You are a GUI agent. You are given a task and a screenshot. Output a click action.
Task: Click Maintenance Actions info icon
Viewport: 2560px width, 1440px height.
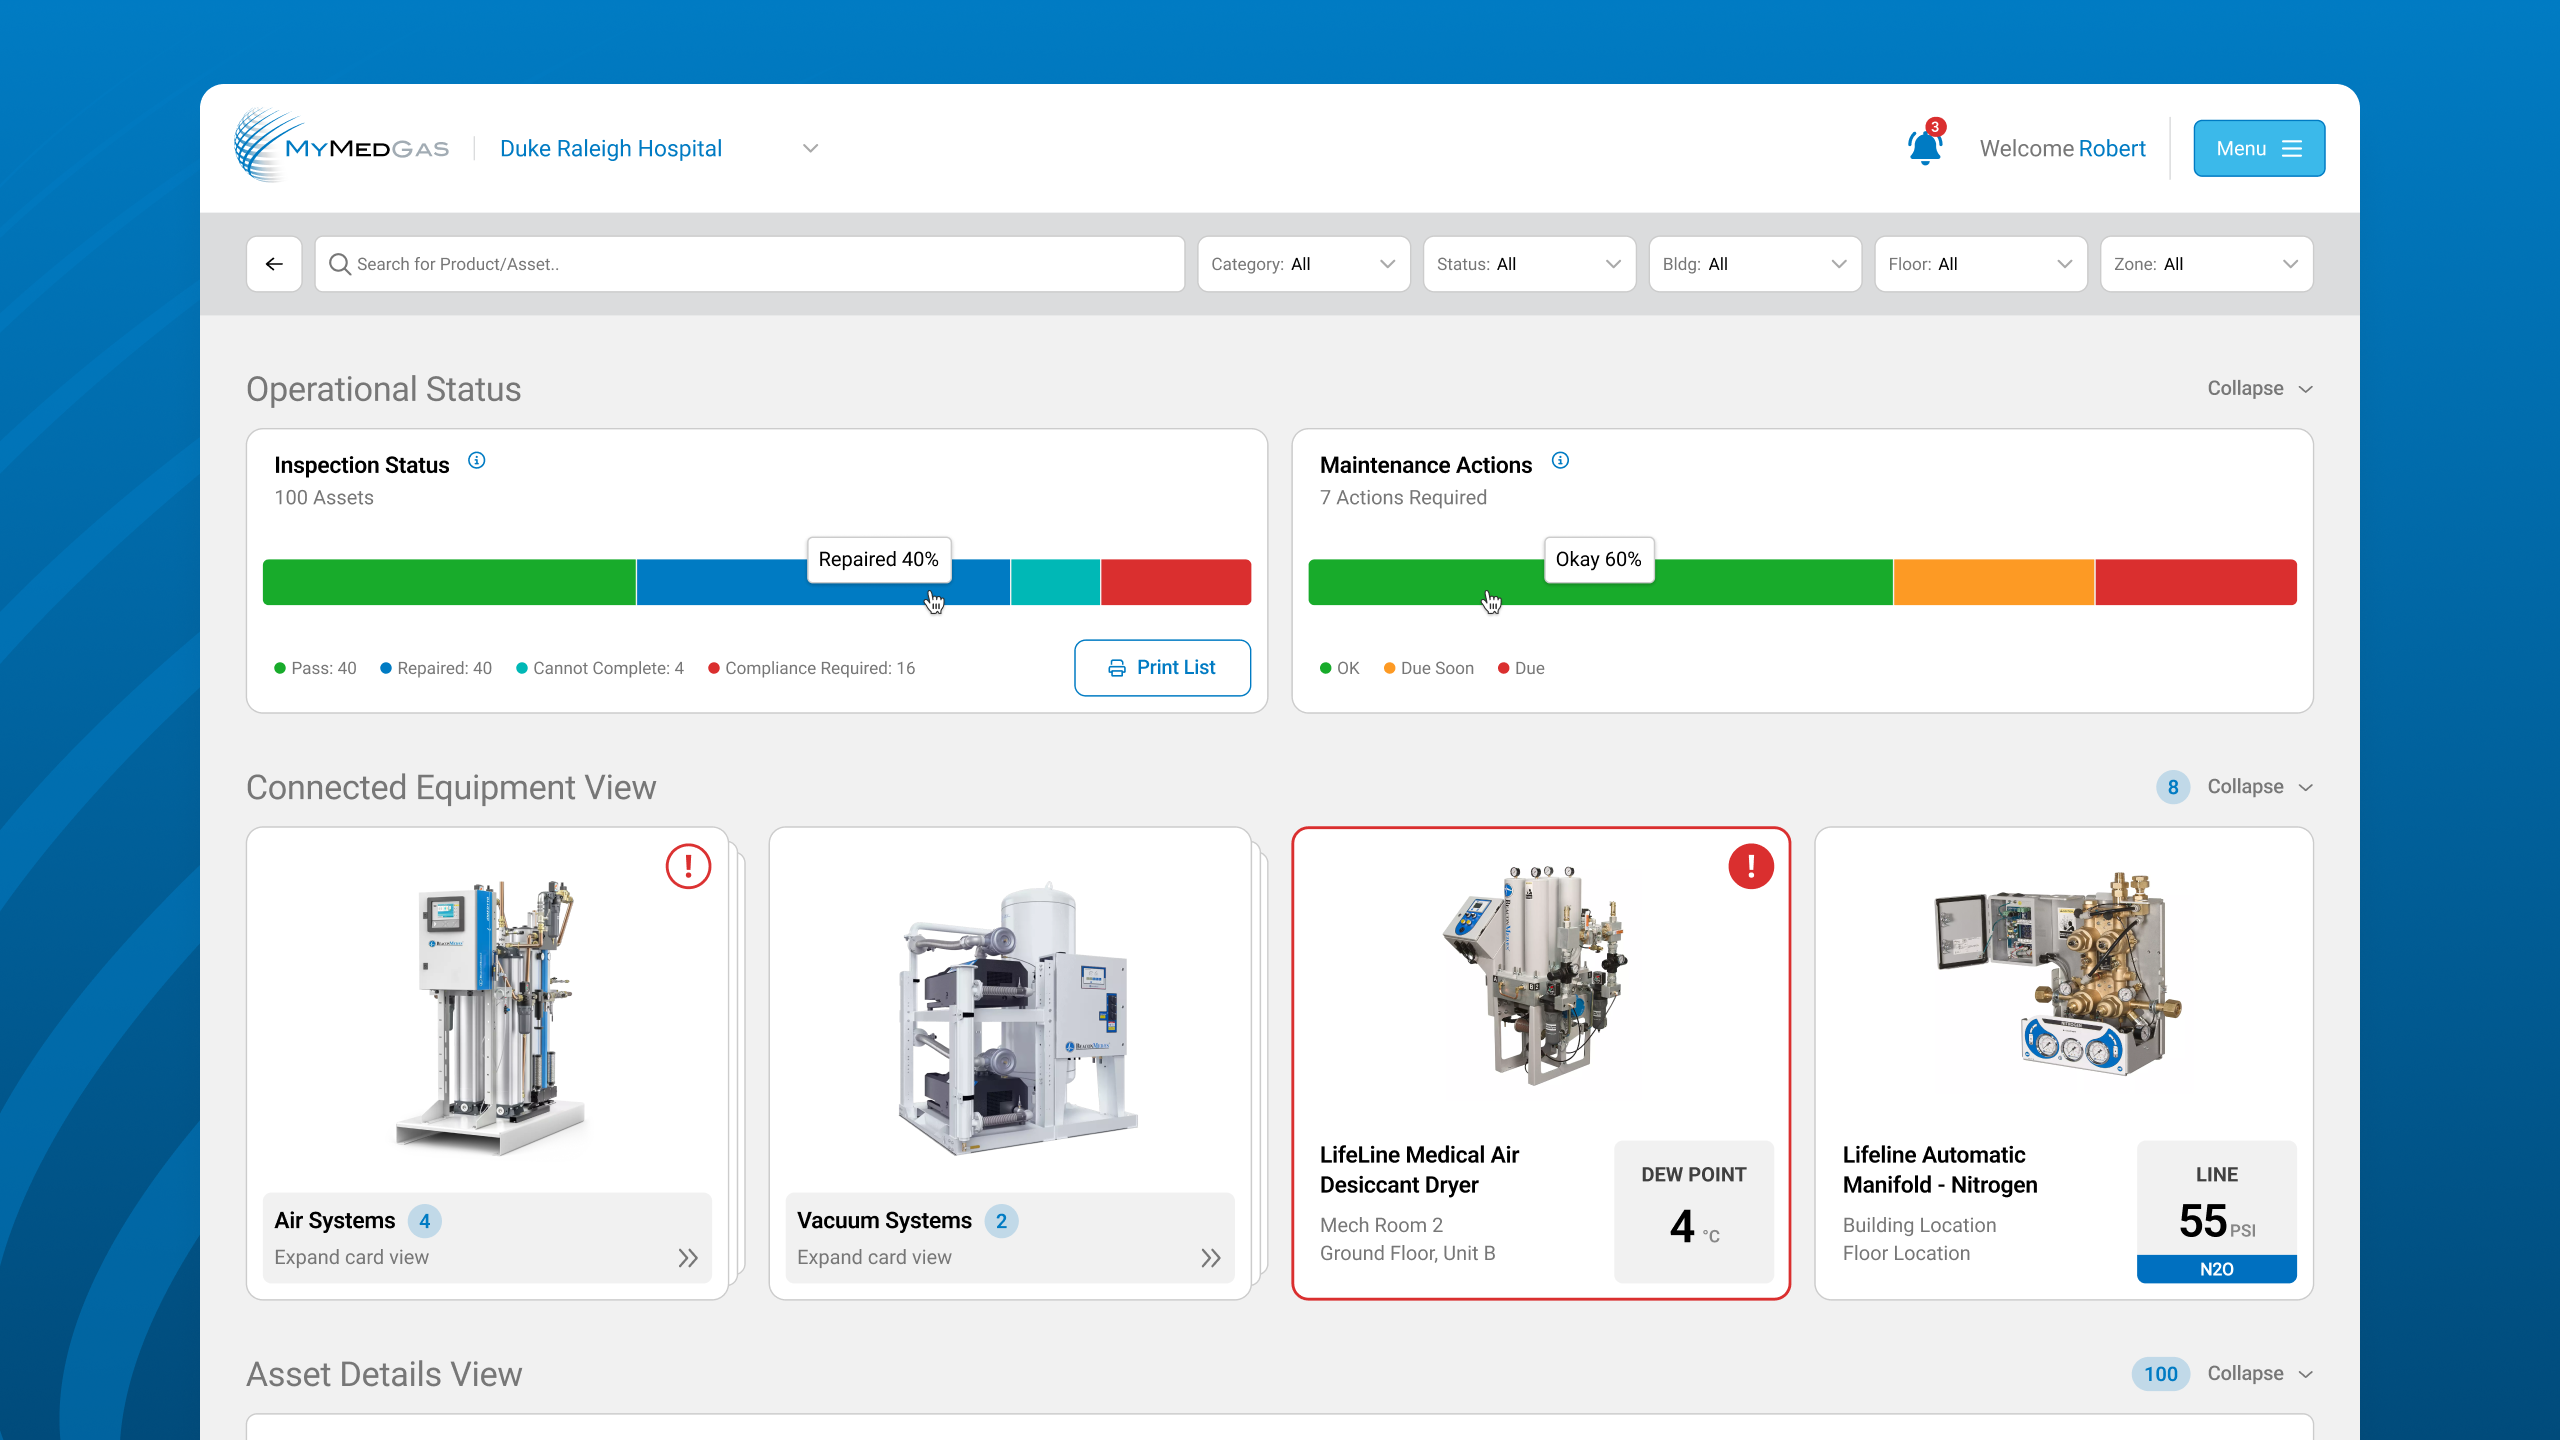(1560, 461)
